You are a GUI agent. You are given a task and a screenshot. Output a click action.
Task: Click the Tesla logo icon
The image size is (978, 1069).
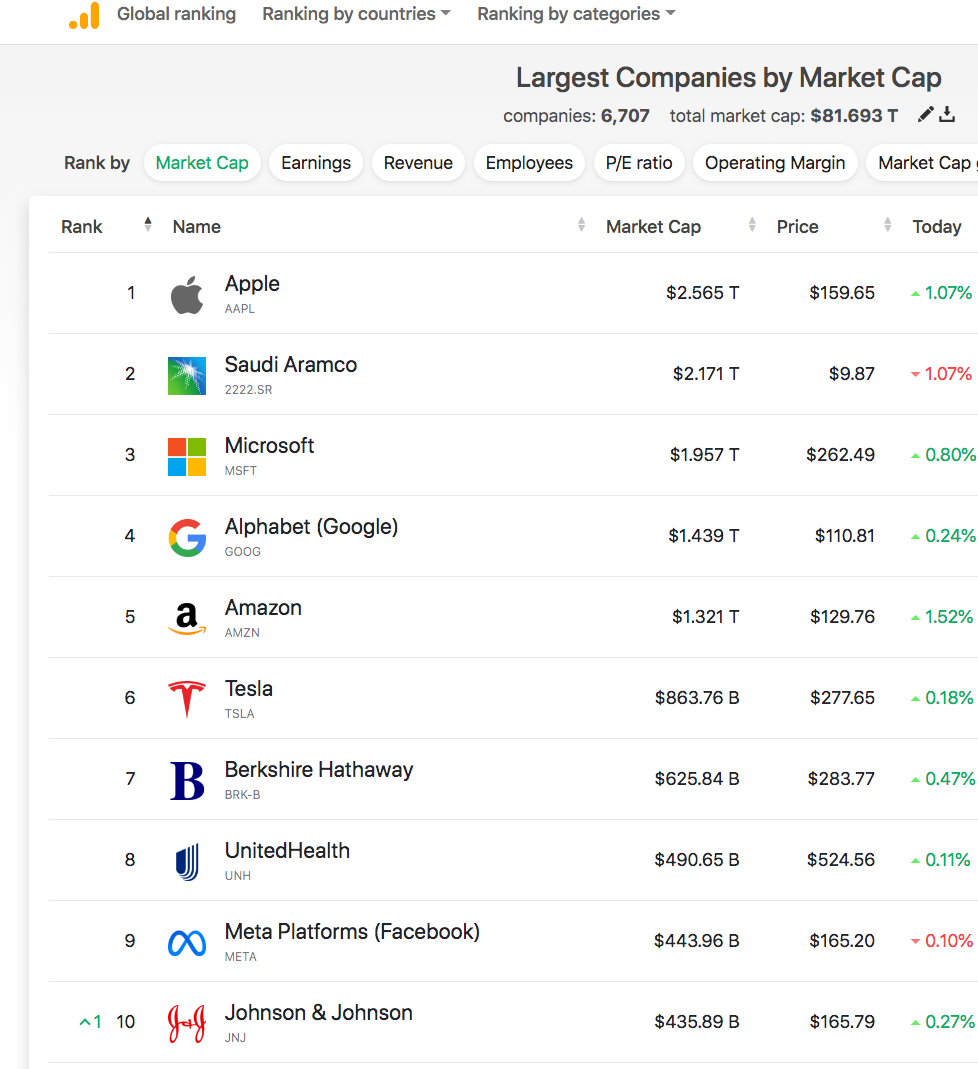pyautogui.click(x=187, y=699)
